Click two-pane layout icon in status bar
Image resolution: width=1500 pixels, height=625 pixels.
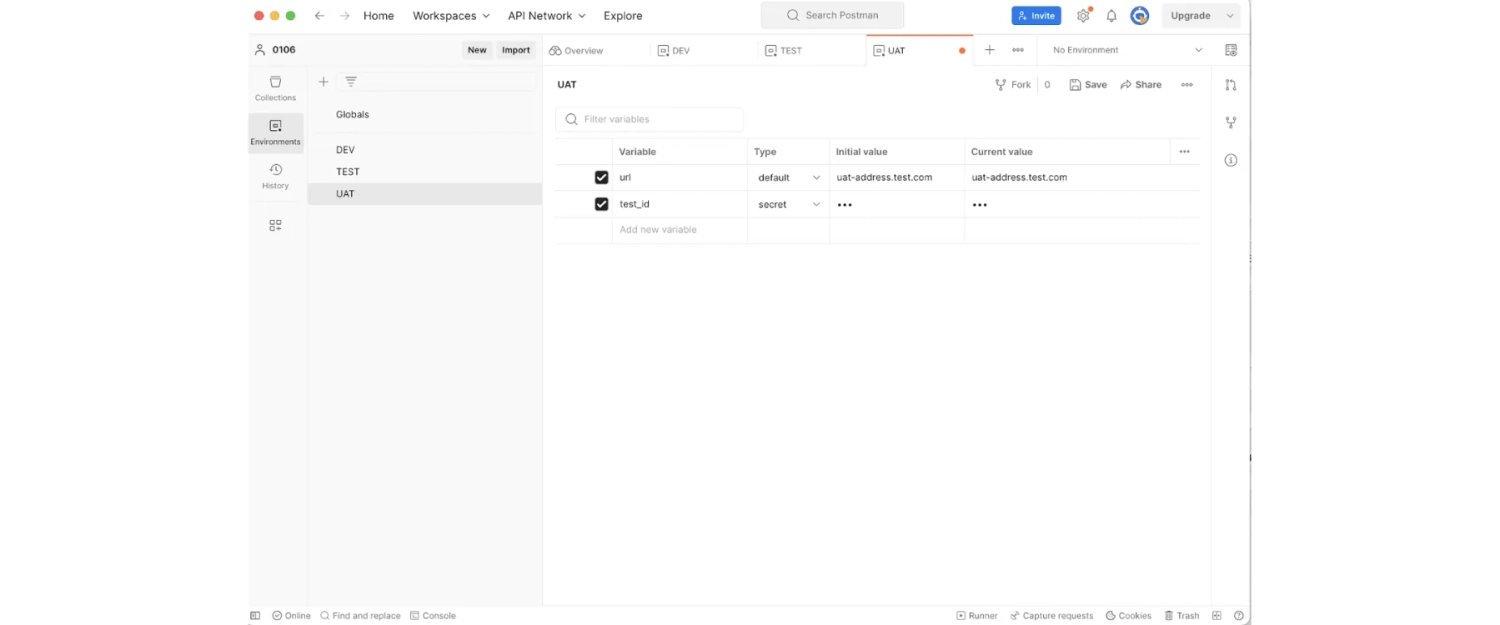[x=1217, y=616]
